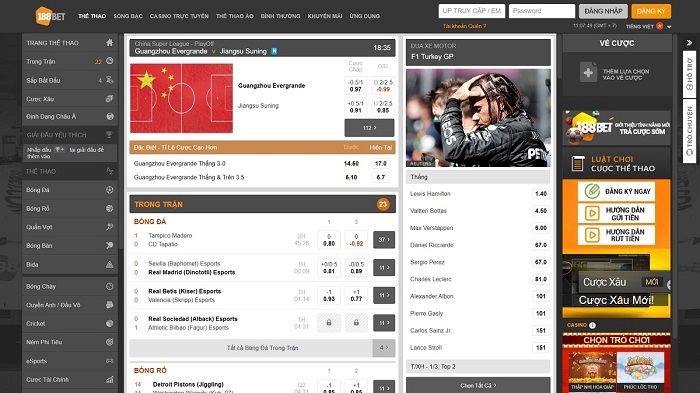Screen dimensions: 700x393
Task: Click the Đăng Nhập button
Action: (603, 11)
